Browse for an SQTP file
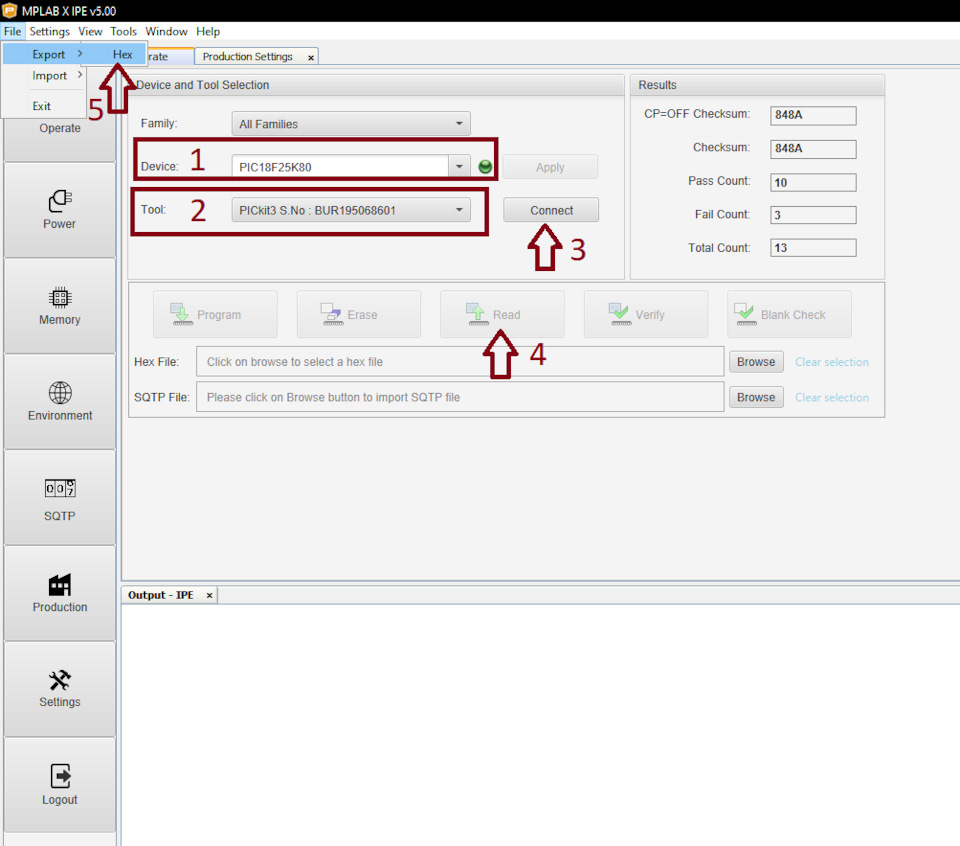Viewport: 960px width, 846px height. (756, 397)
